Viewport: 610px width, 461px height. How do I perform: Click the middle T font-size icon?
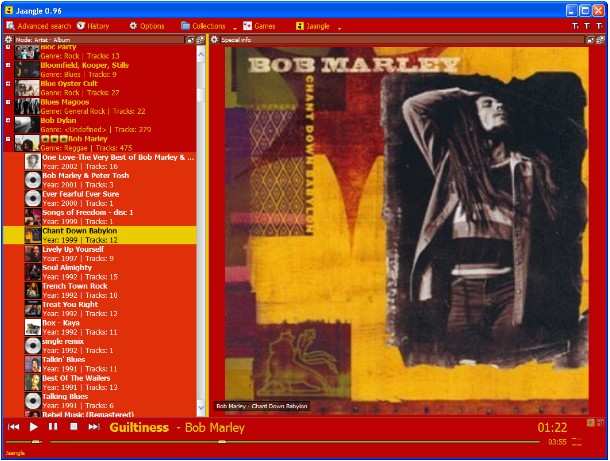click(587, 26)
